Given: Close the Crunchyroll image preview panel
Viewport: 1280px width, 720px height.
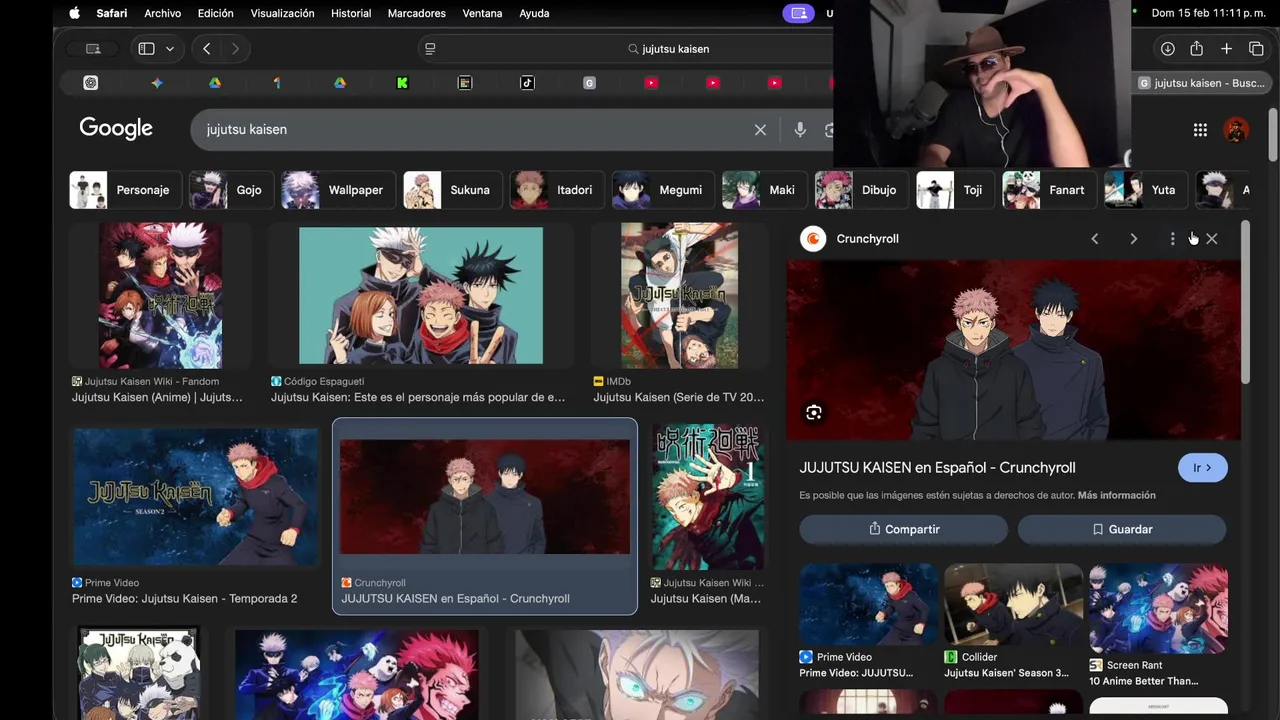Looking at the screenshot, I should pos(1212,239).
